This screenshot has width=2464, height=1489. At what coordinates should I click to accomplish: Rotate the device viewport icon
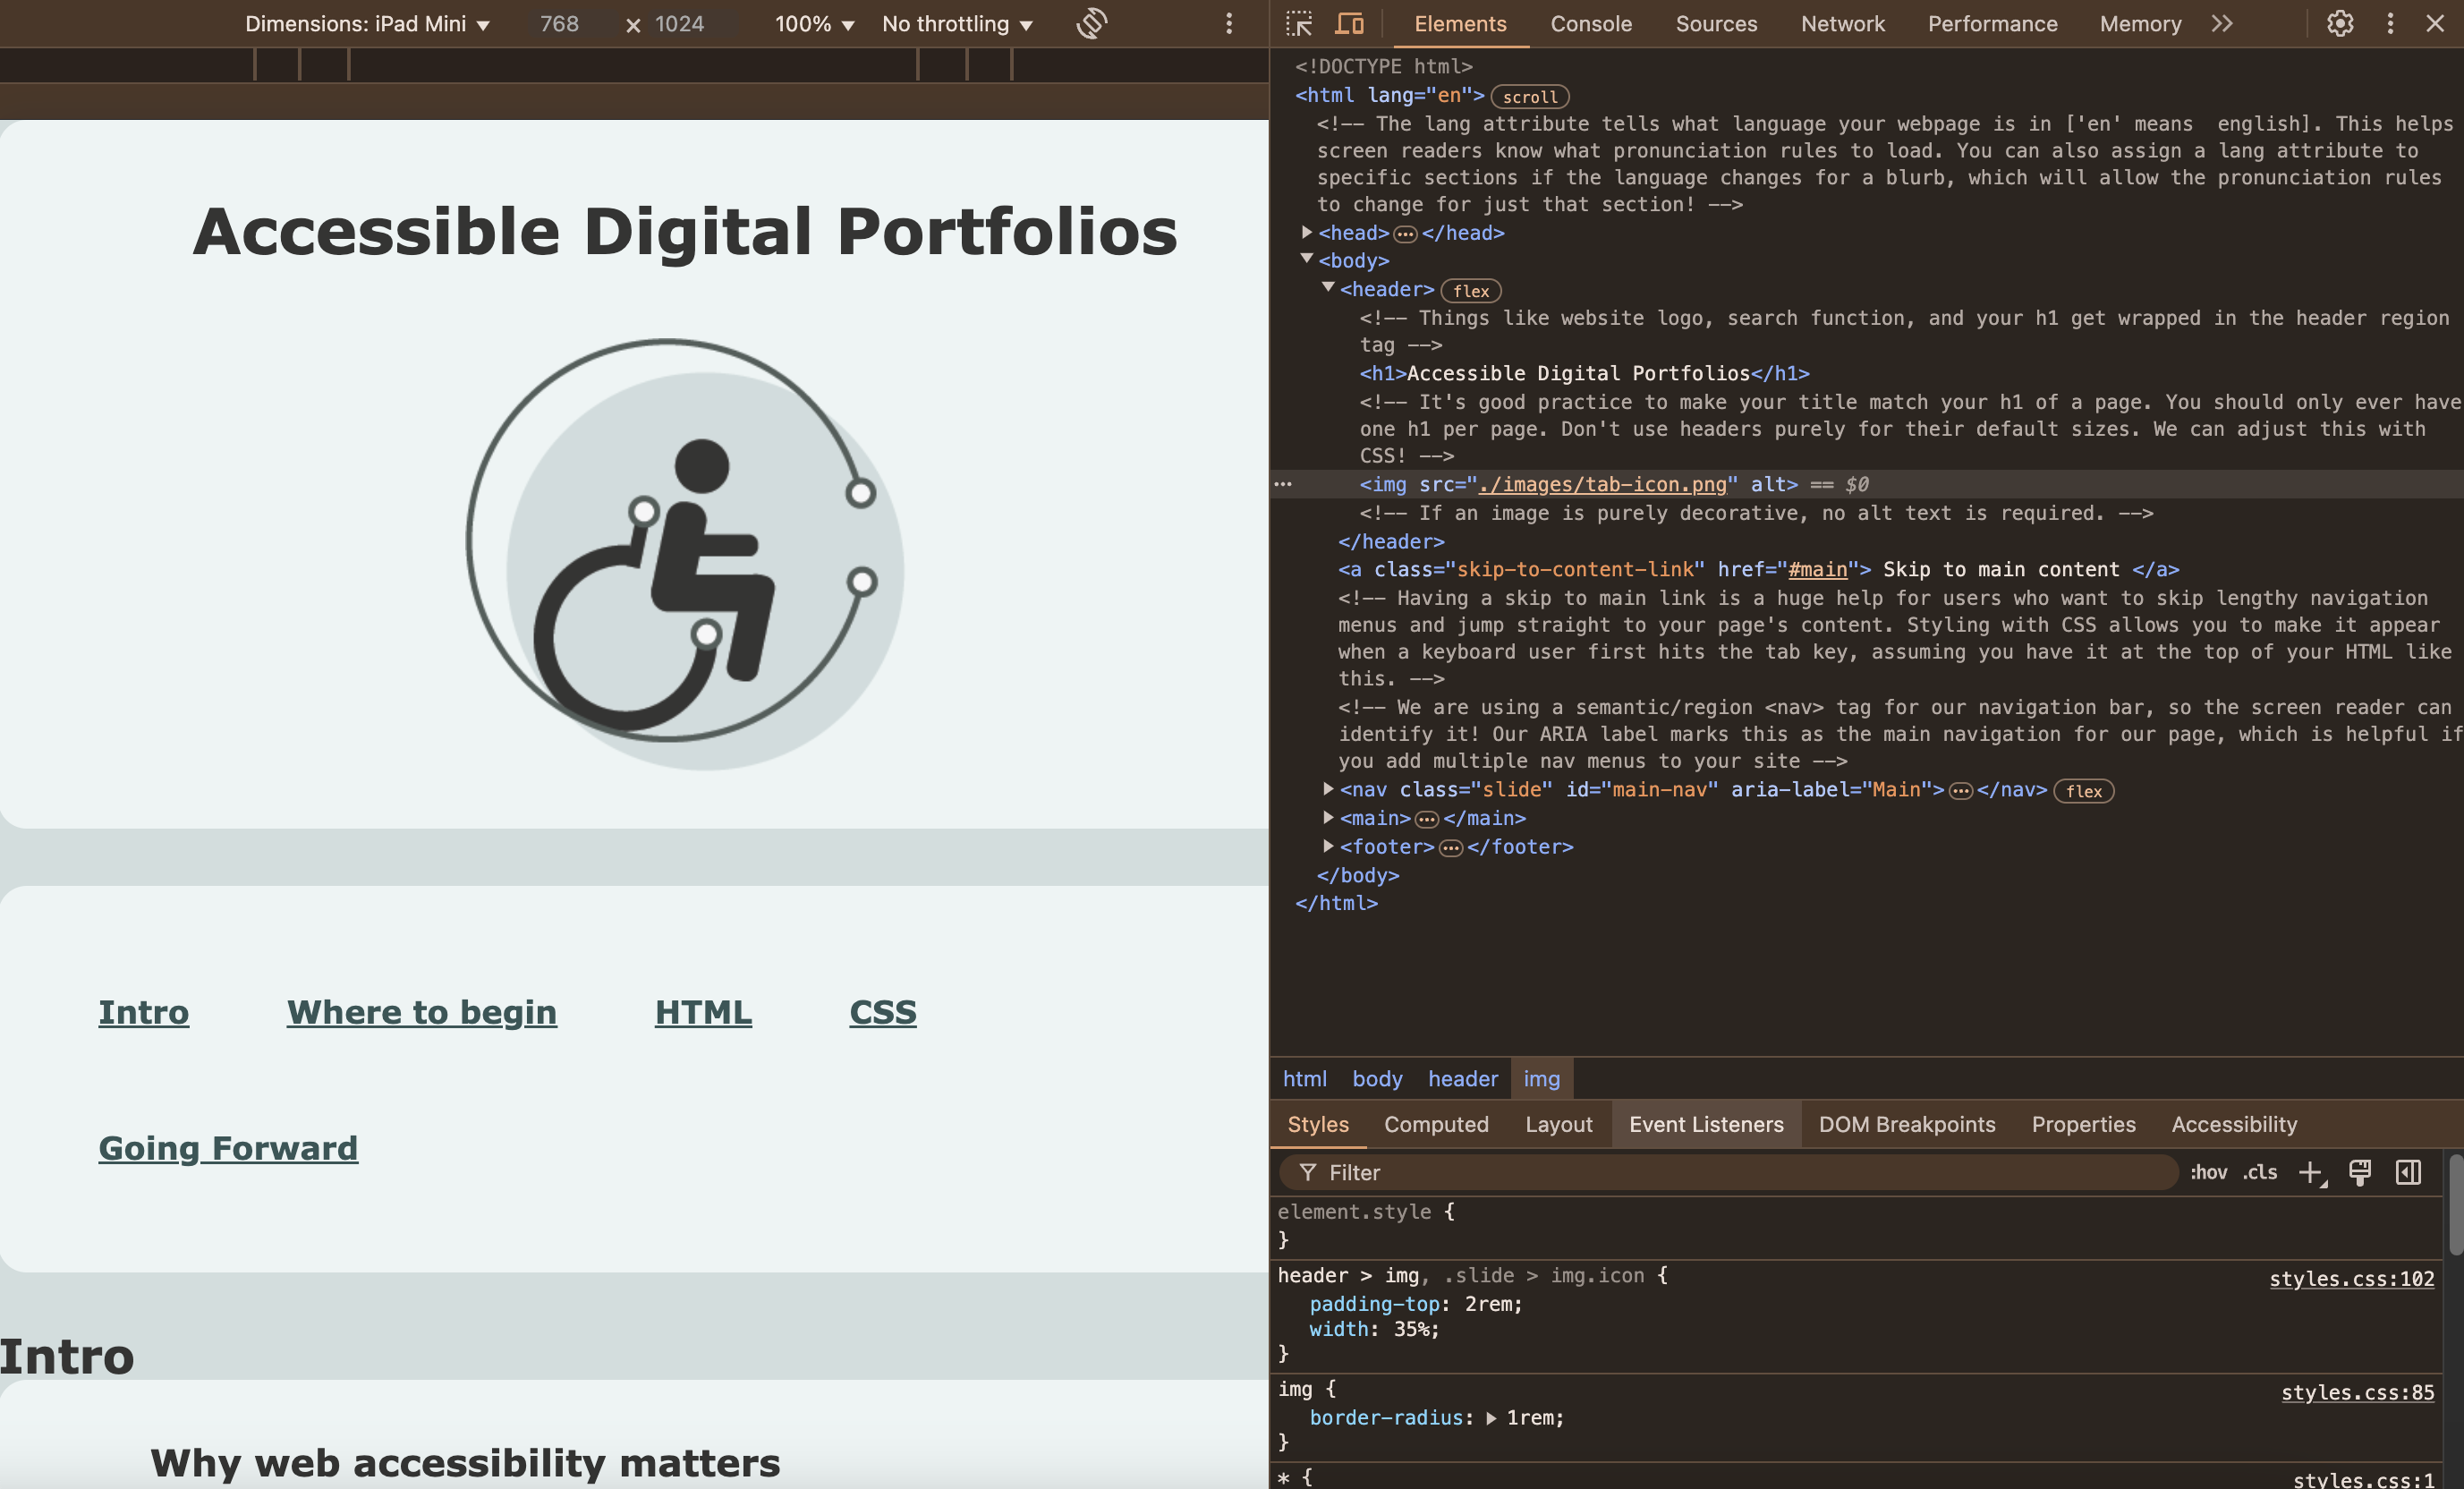[1092, 23]
